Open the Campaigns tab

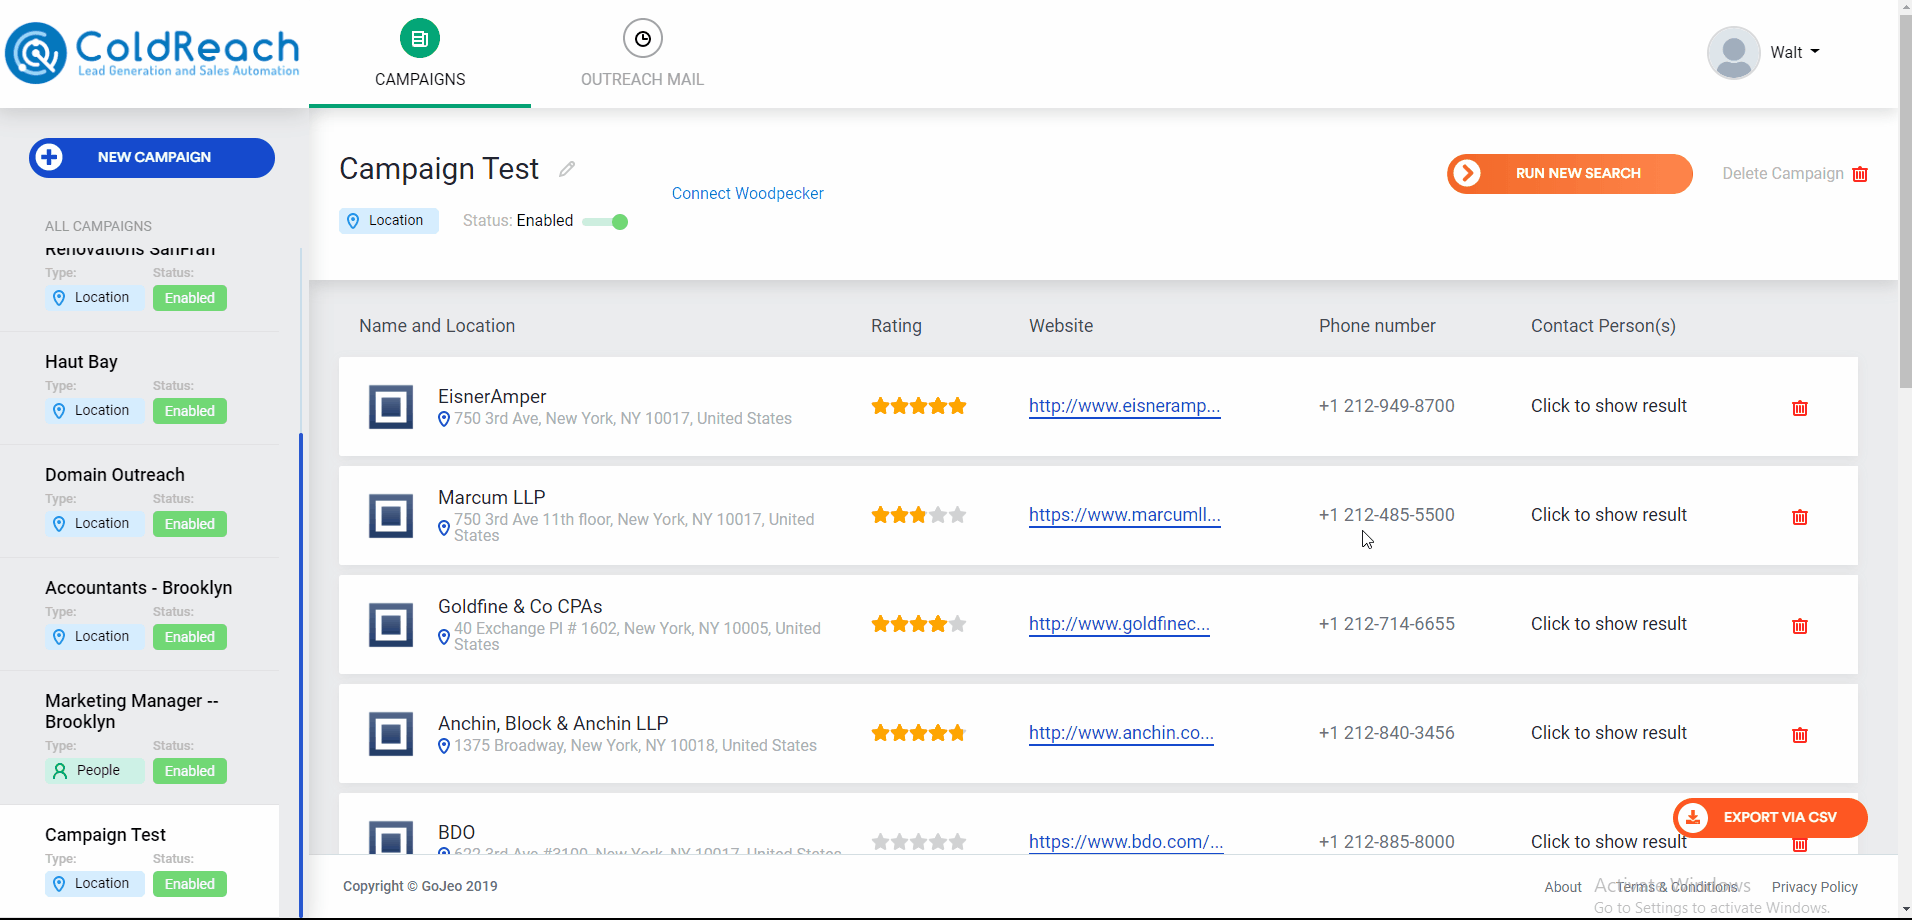(420, 54)
